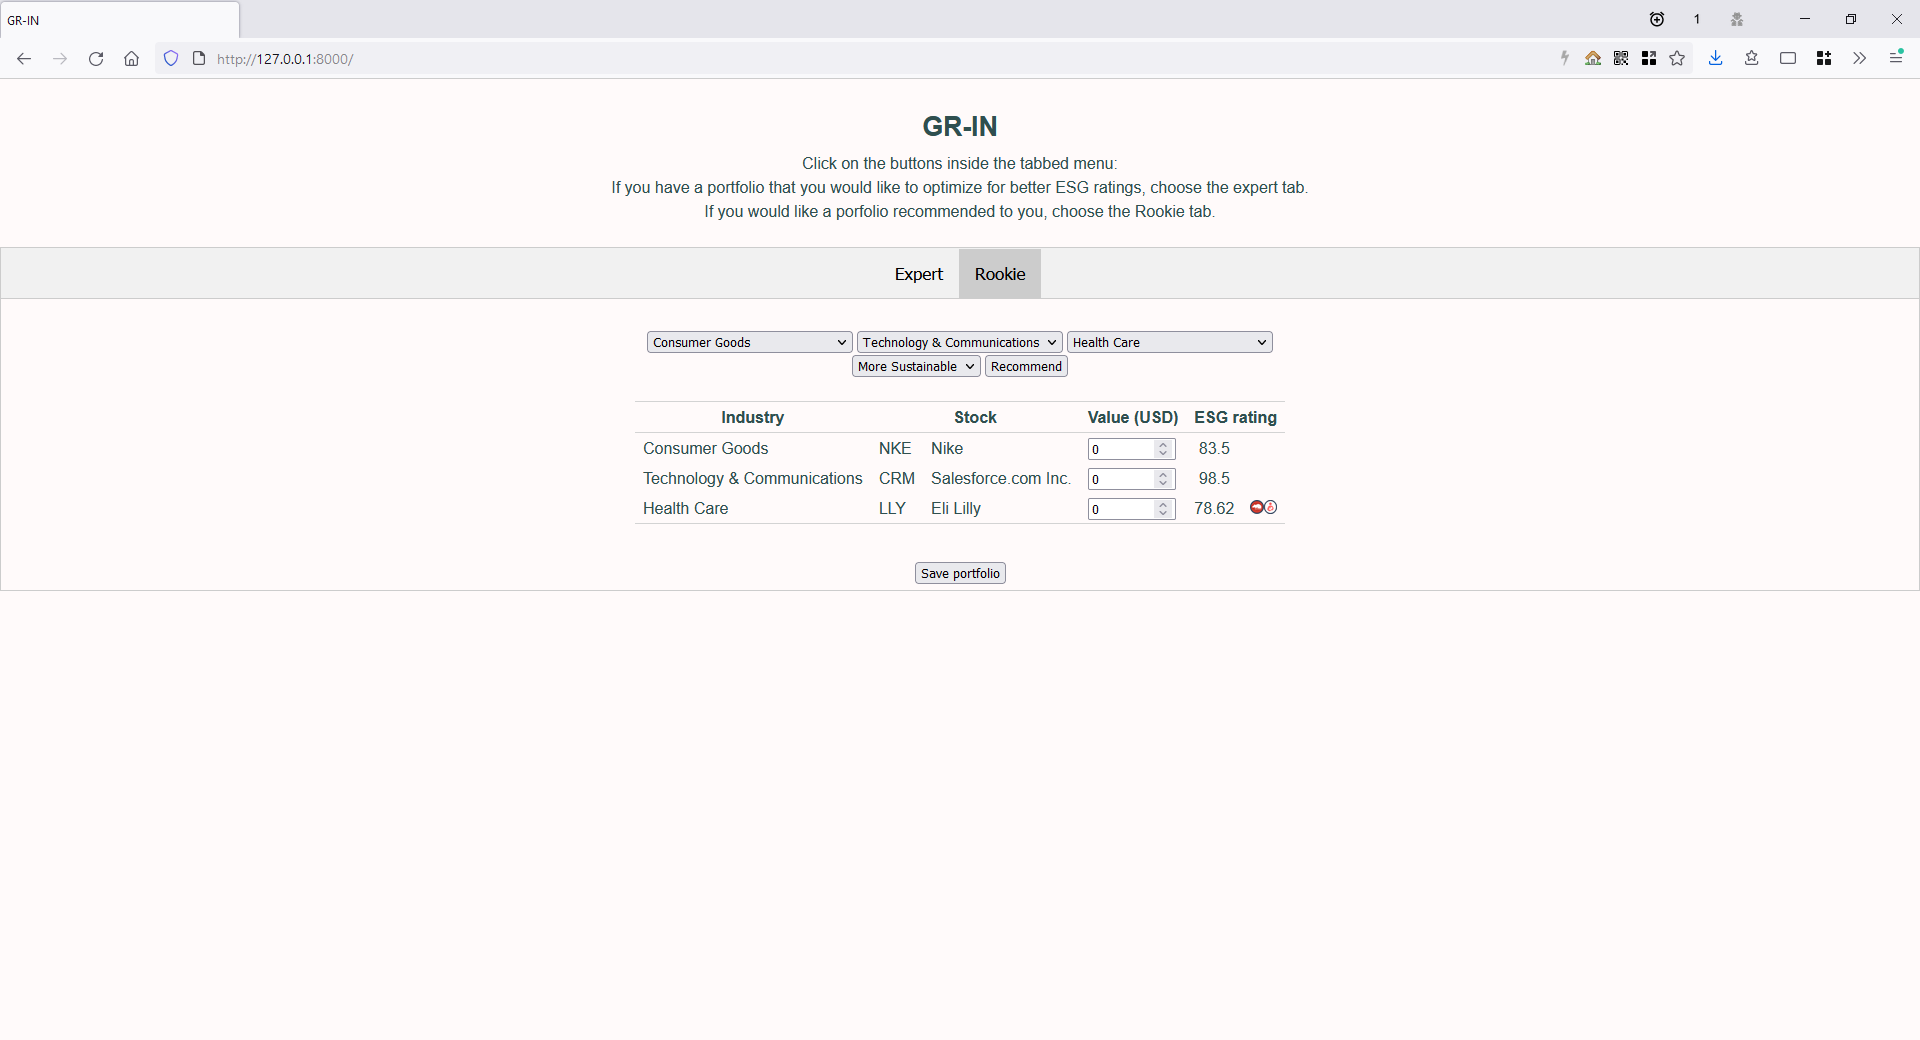Click the GR-IN page heading
The image size is (1920, 1040).
(x=960, y=126)
